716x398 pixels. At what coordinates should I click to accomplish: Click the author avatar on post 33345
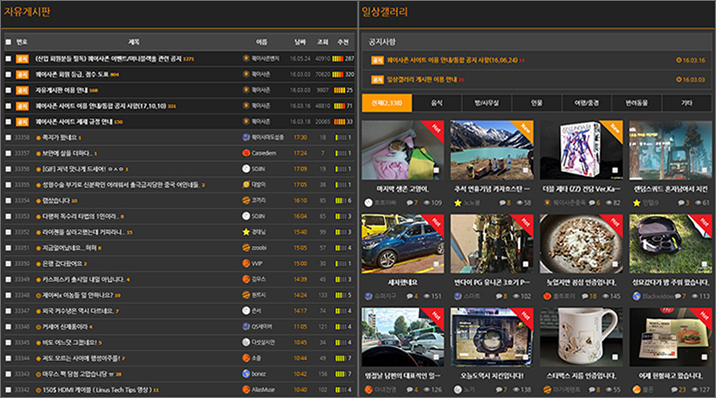(246, 342)
